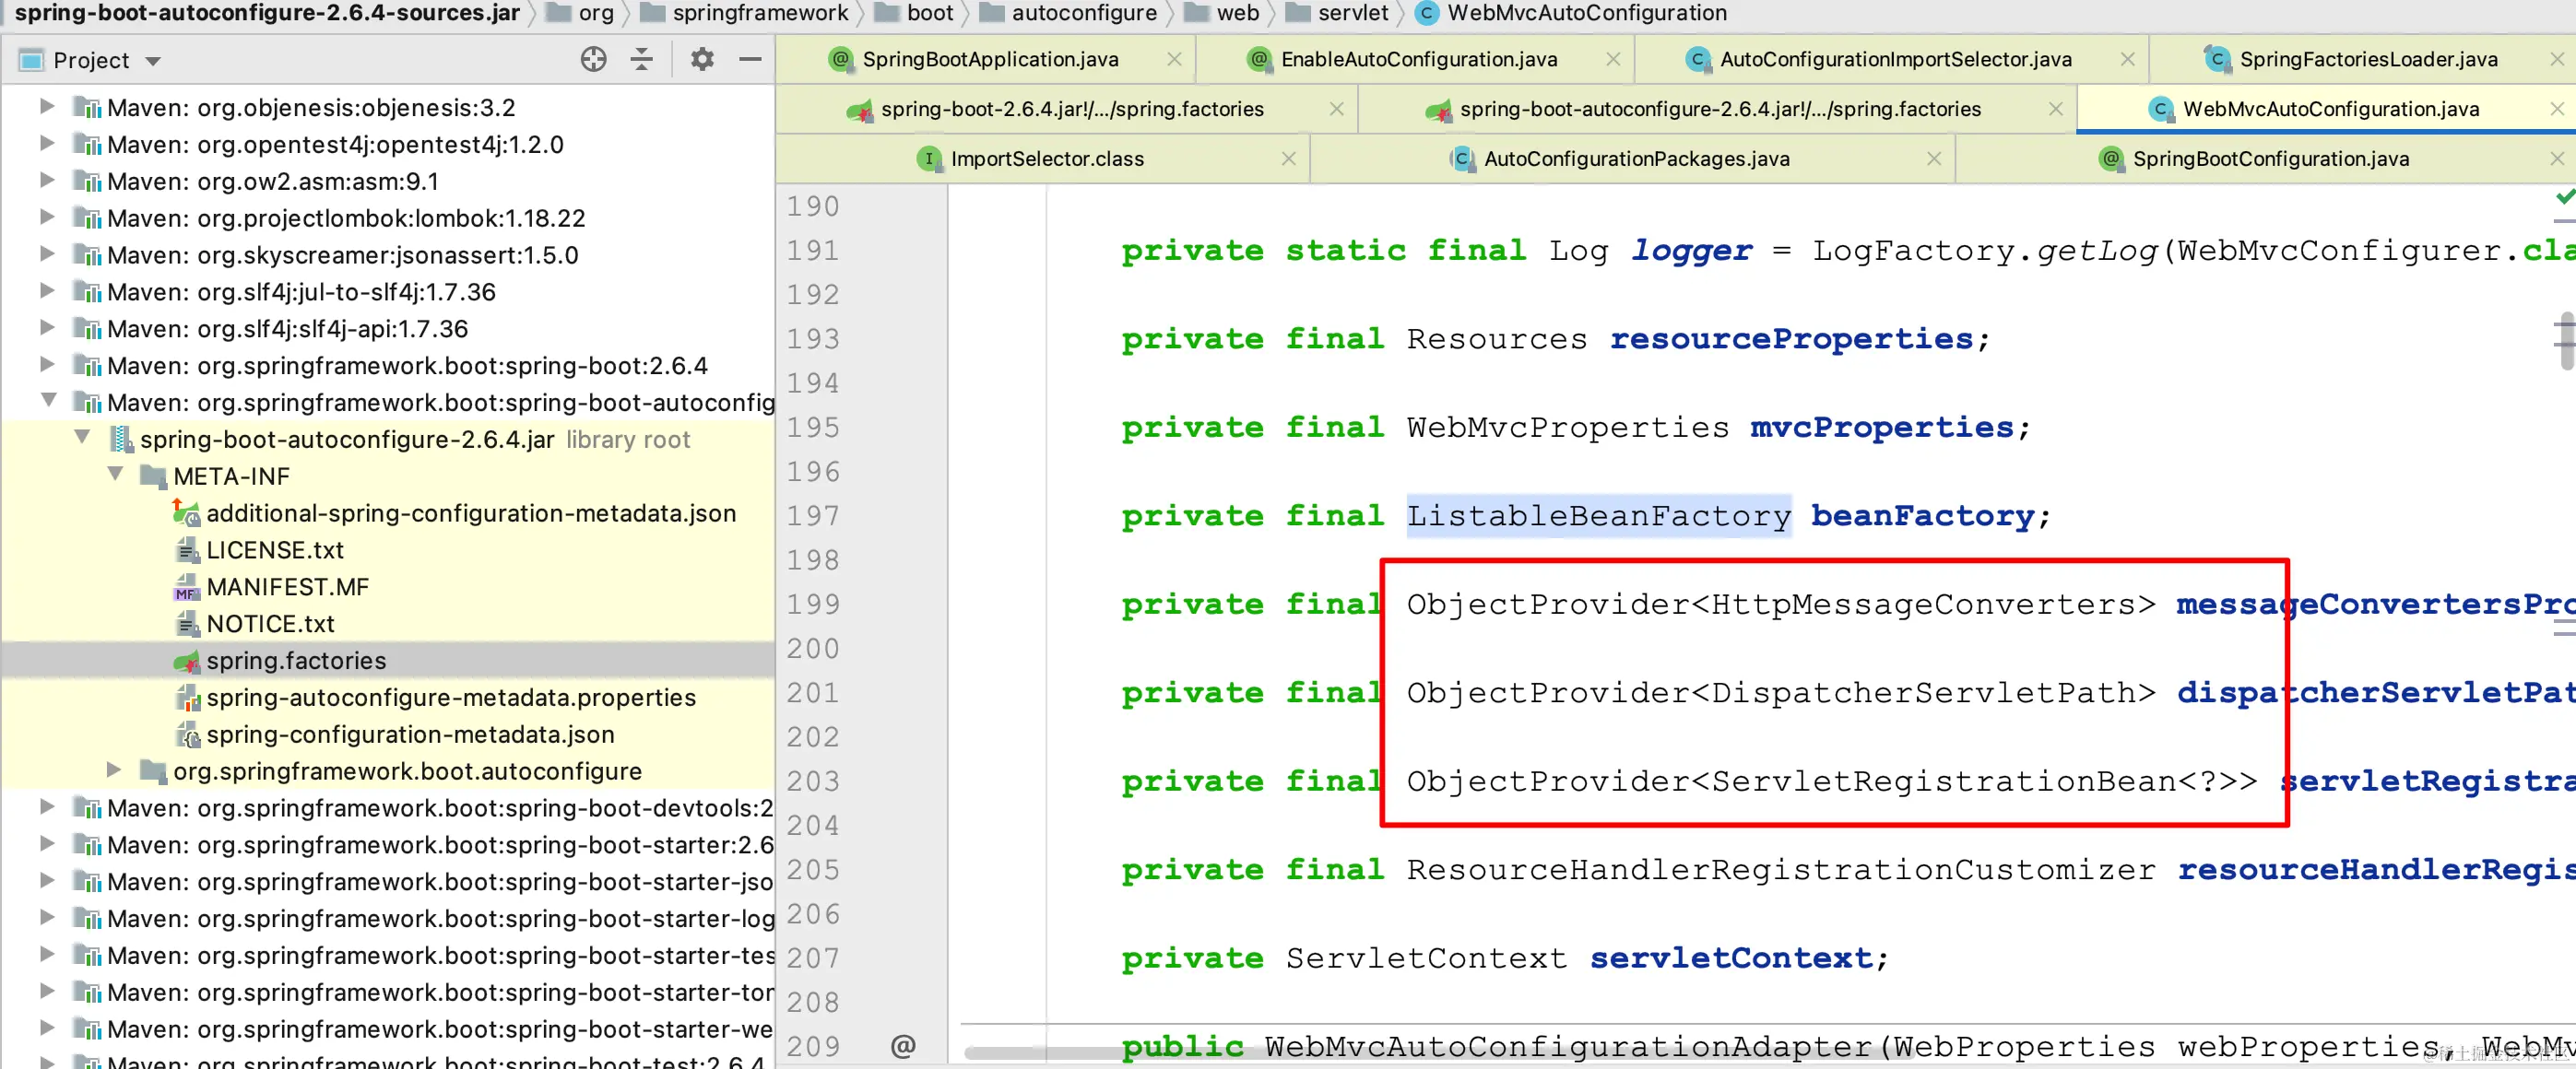
Task: Select spring.factories file in tree
Action: coord(296,660)
